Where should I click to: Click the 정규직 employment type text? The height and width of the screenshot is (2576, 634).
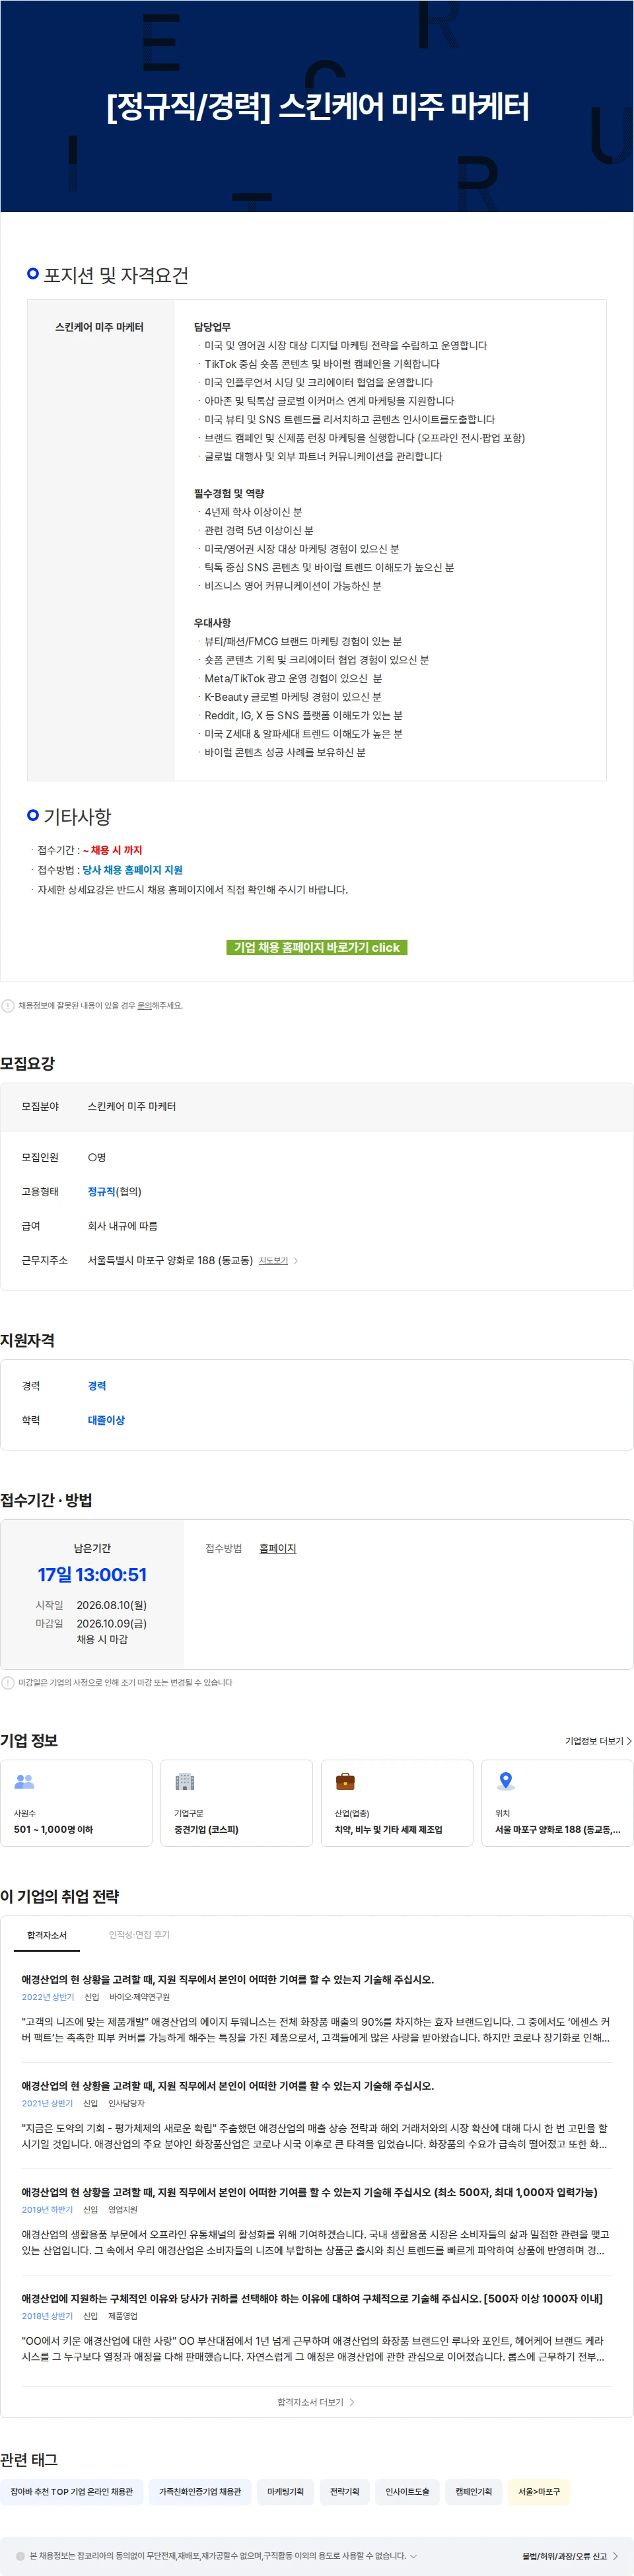101,1192
